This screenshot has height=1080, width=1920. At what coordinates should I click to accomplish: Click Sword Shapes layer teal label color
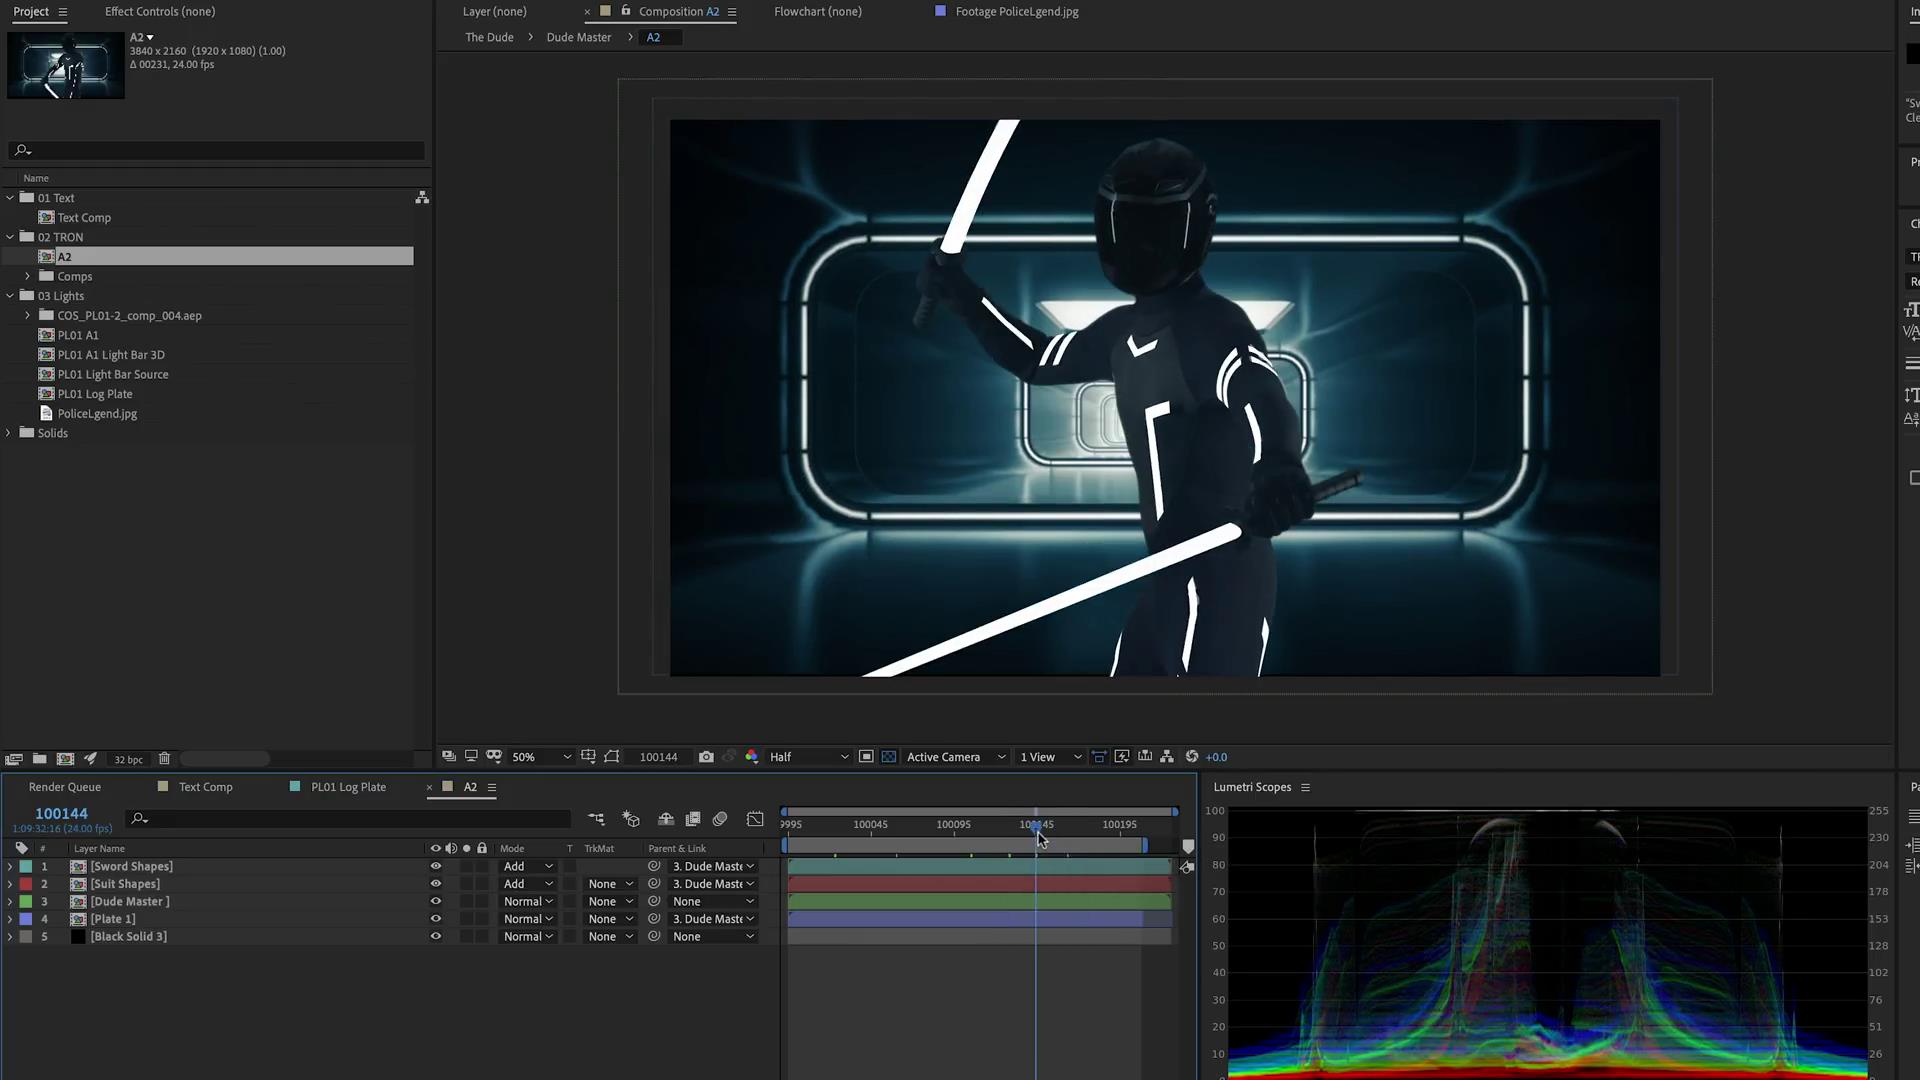(x=26, y=867)
